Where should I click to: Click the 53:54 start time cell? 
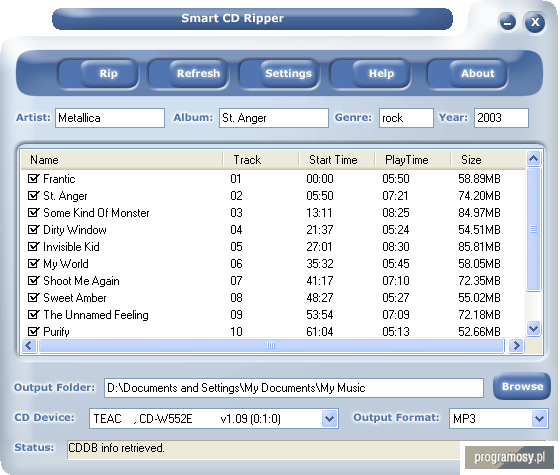320,315
